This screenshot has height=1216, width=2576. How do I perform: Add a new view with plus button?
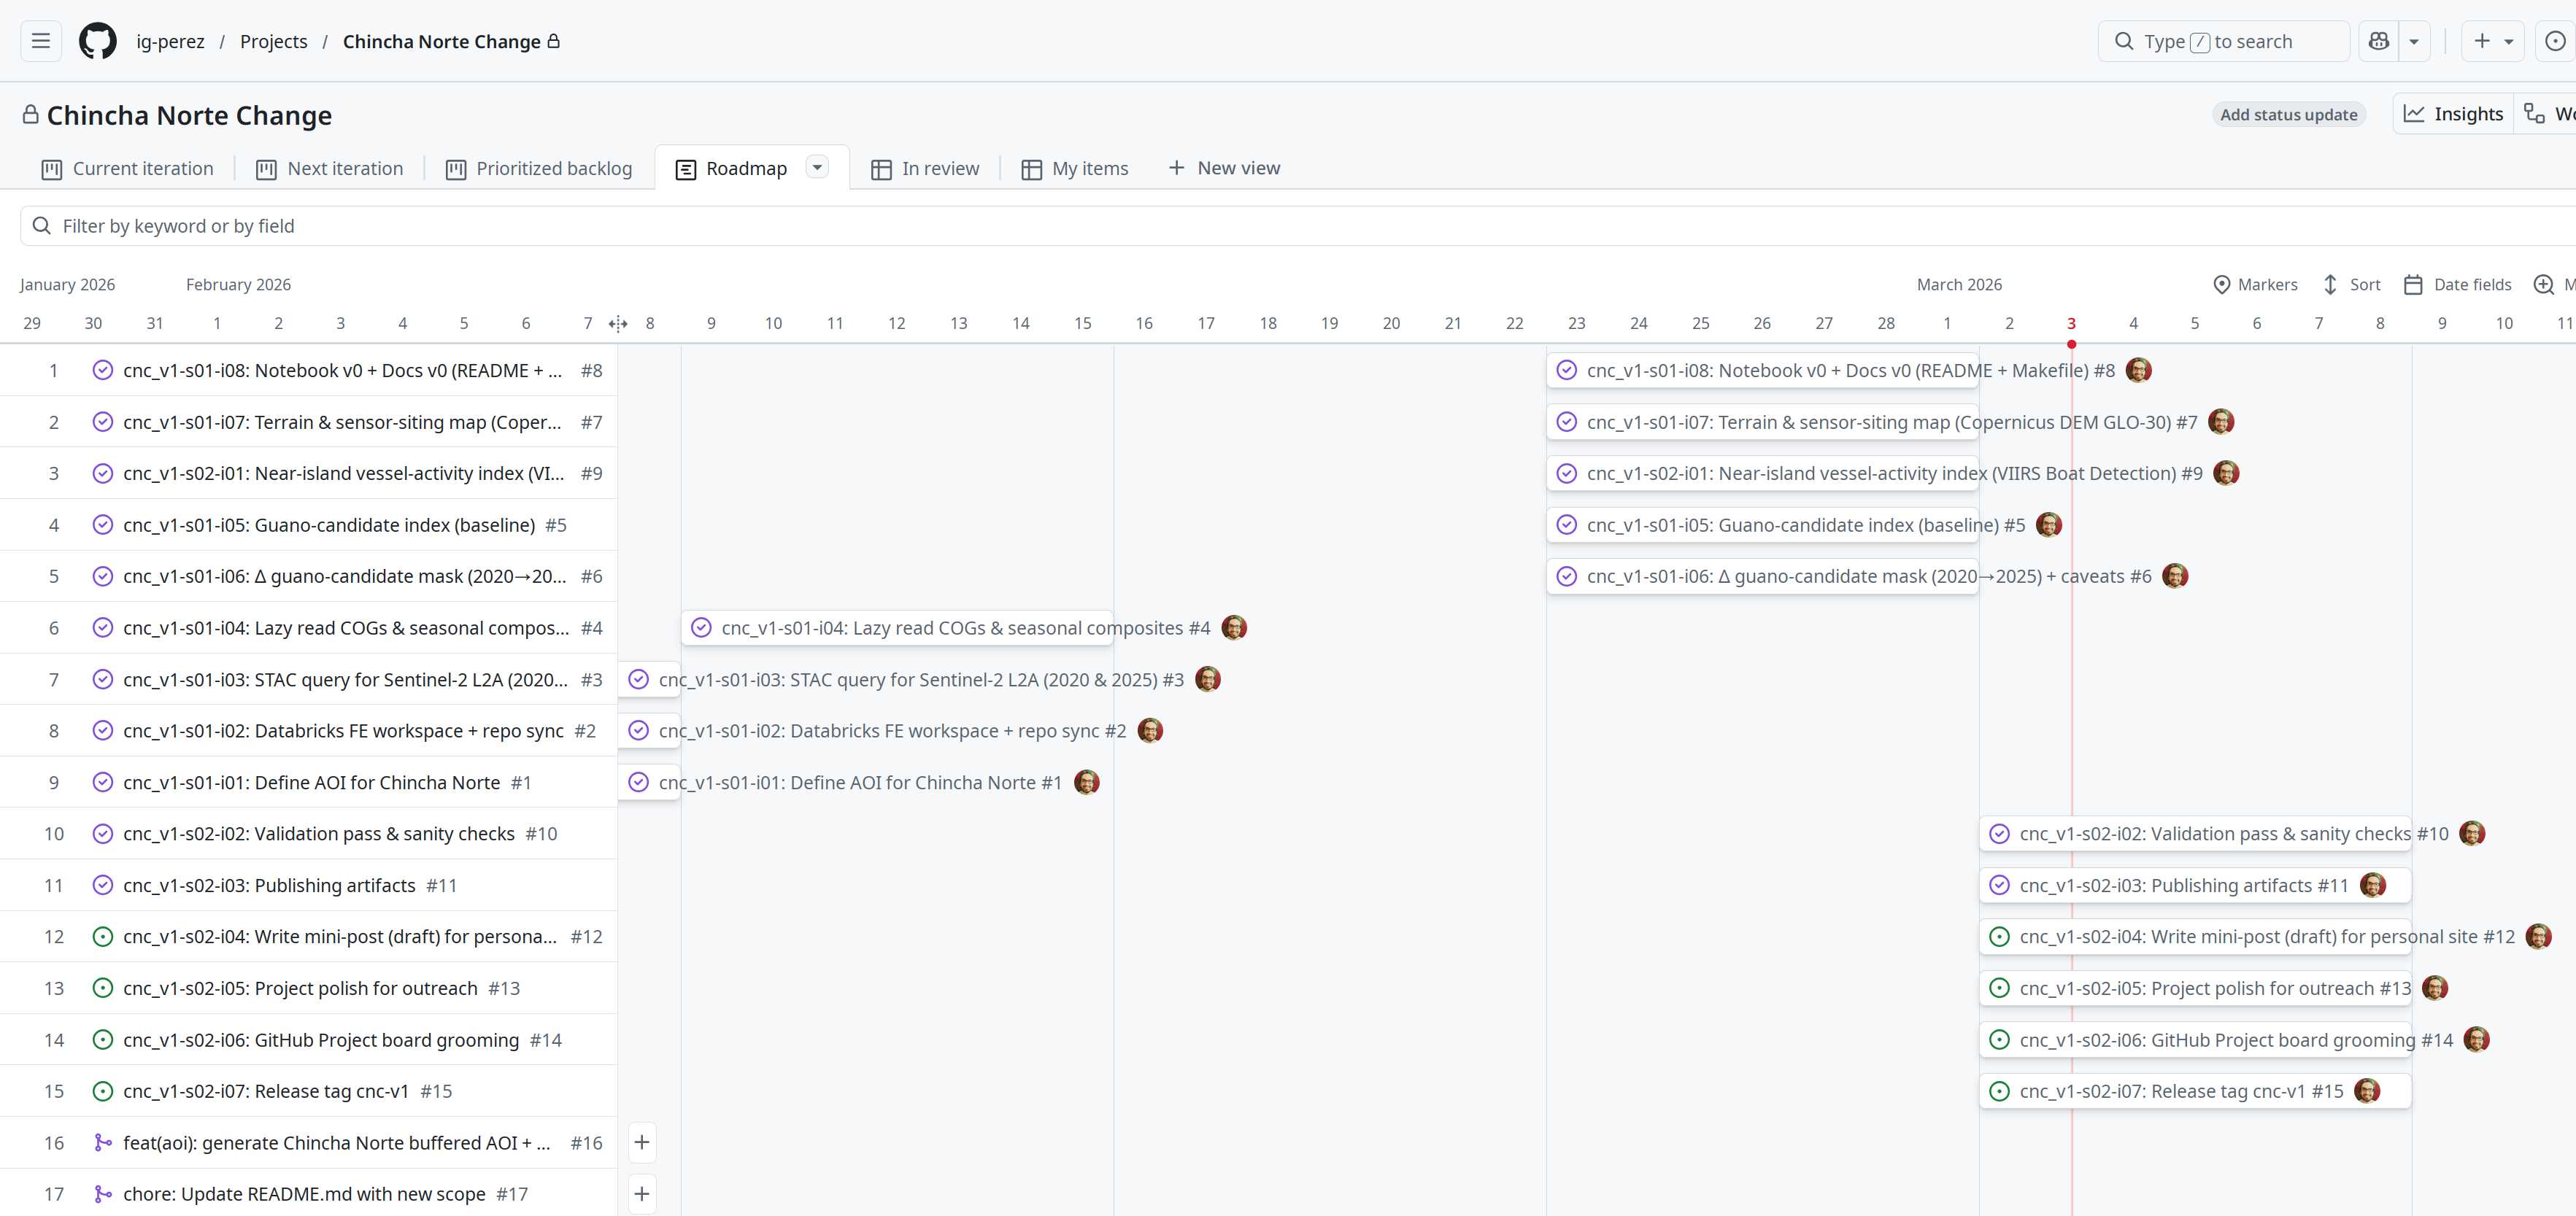[1224, 168]
